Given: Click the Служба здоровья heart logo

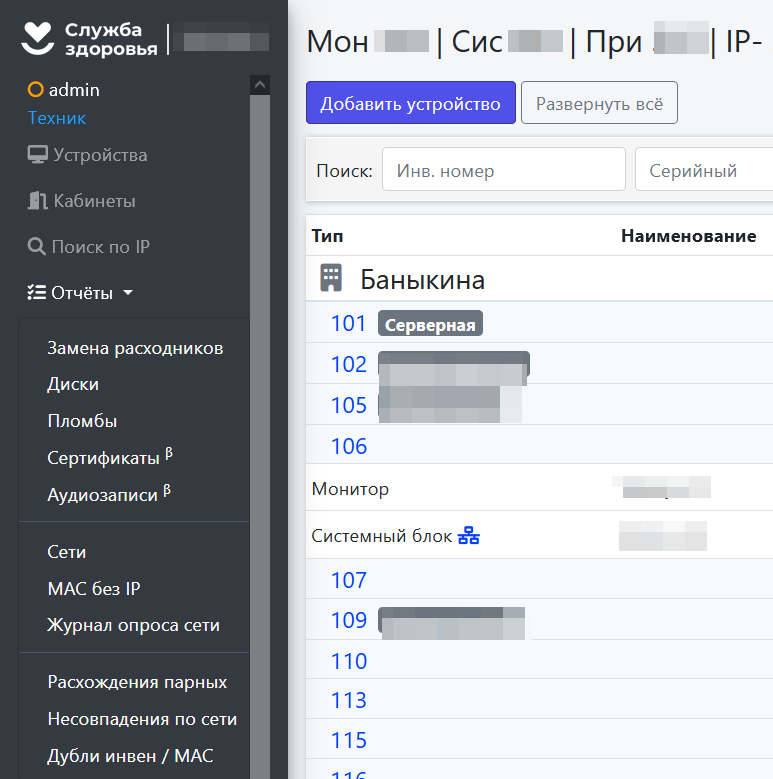Looking at the screenshot, I should point(37,38).
